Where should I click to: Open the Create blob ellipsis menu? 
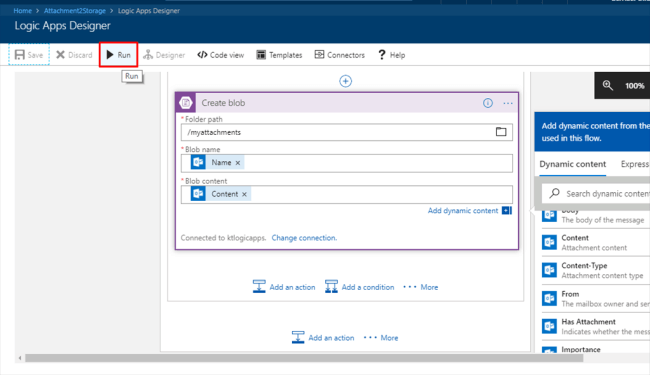[x=508, y=103]
